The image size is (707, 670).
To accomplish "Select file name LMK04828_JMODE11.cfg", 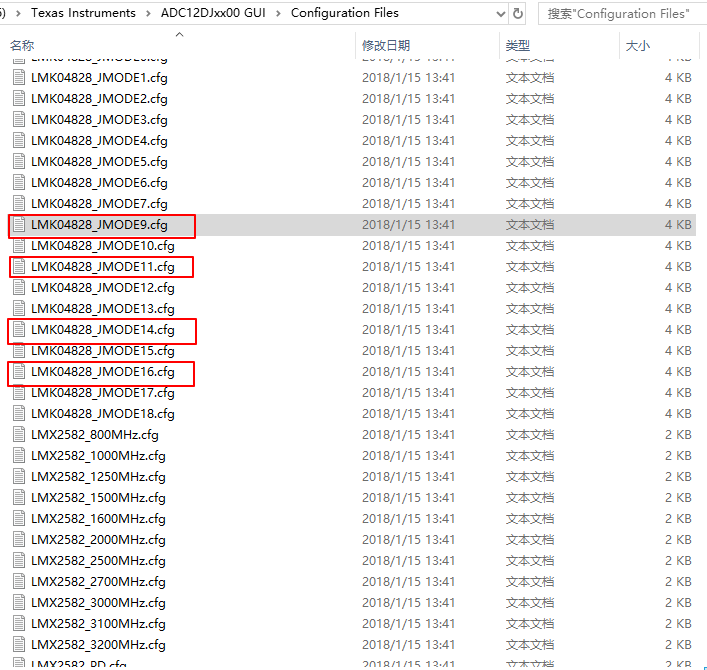I will pyautogui.click(x=103, y=267).
